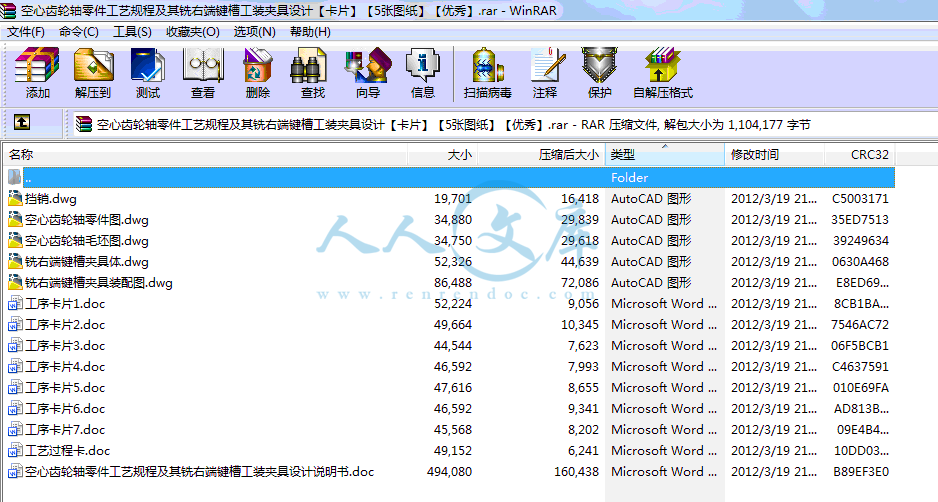Click the packed size value 72,086
The image size is (938, 502).
coord(580,282)
